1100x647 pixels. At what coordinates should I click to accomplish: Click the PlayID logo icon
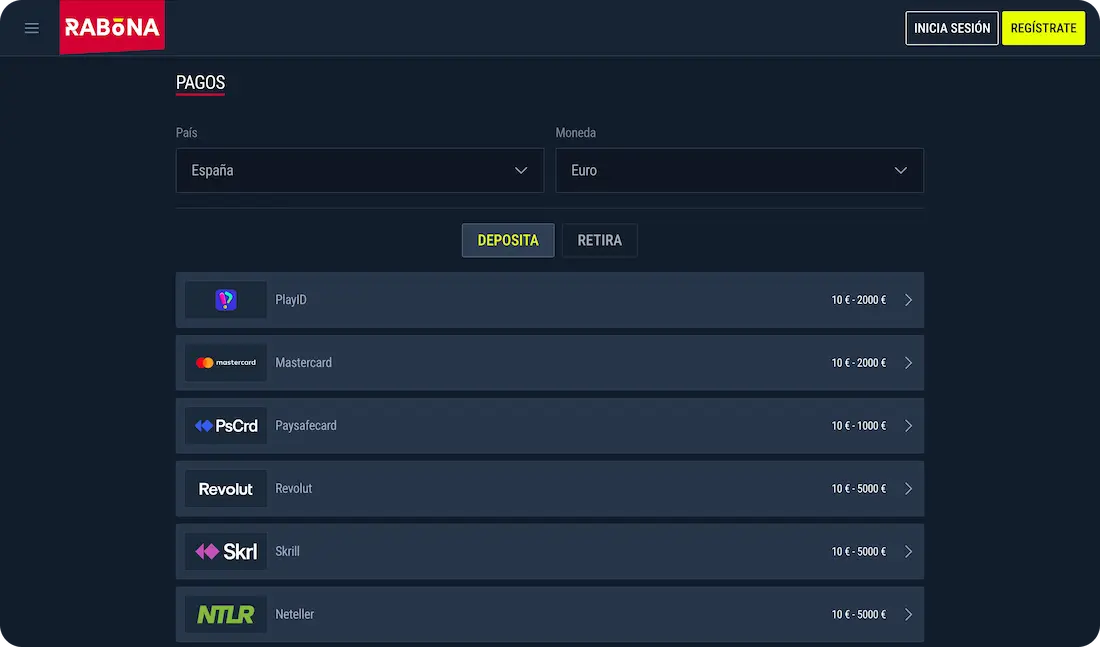point(226,300)
